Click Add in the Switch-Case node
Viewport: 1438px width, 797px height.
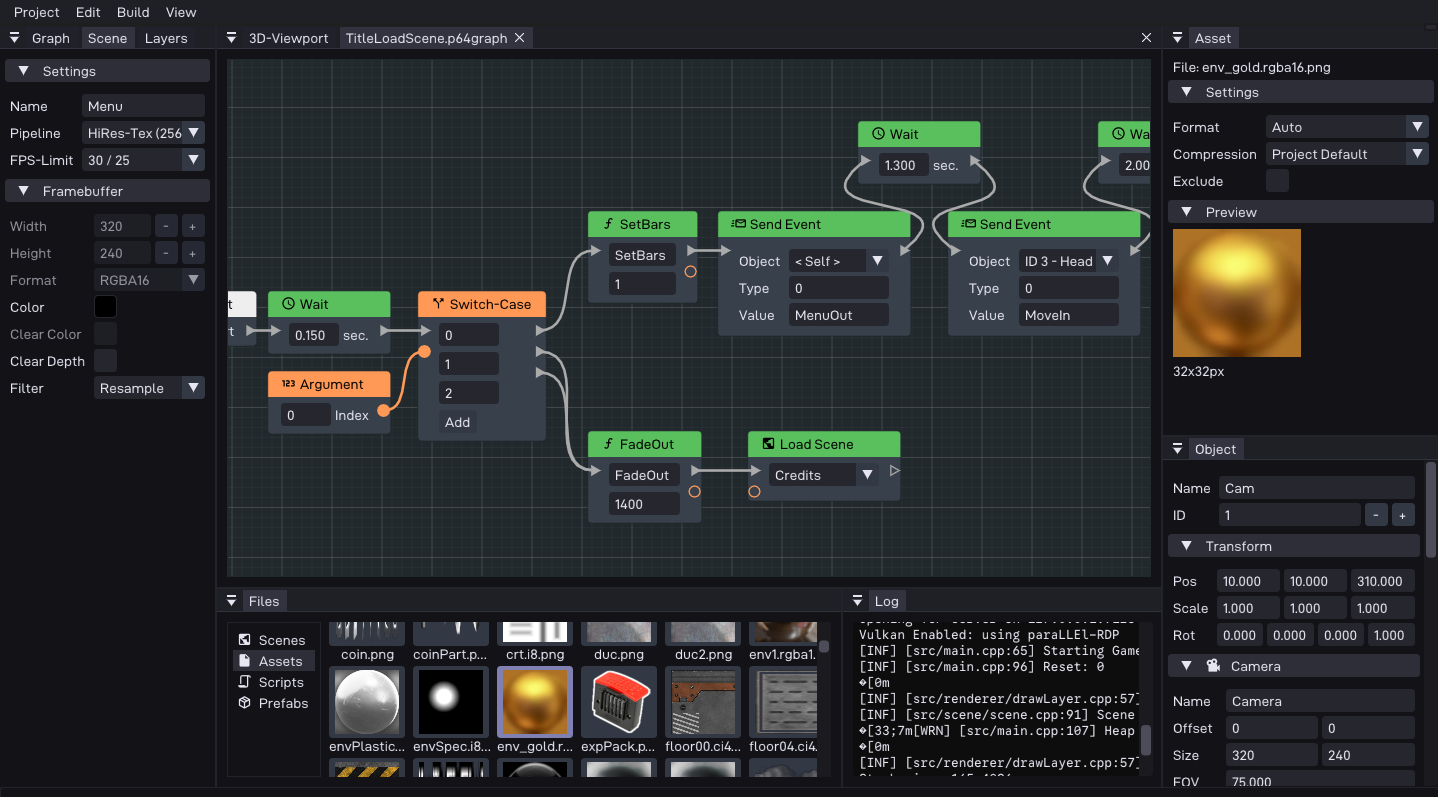458,422
